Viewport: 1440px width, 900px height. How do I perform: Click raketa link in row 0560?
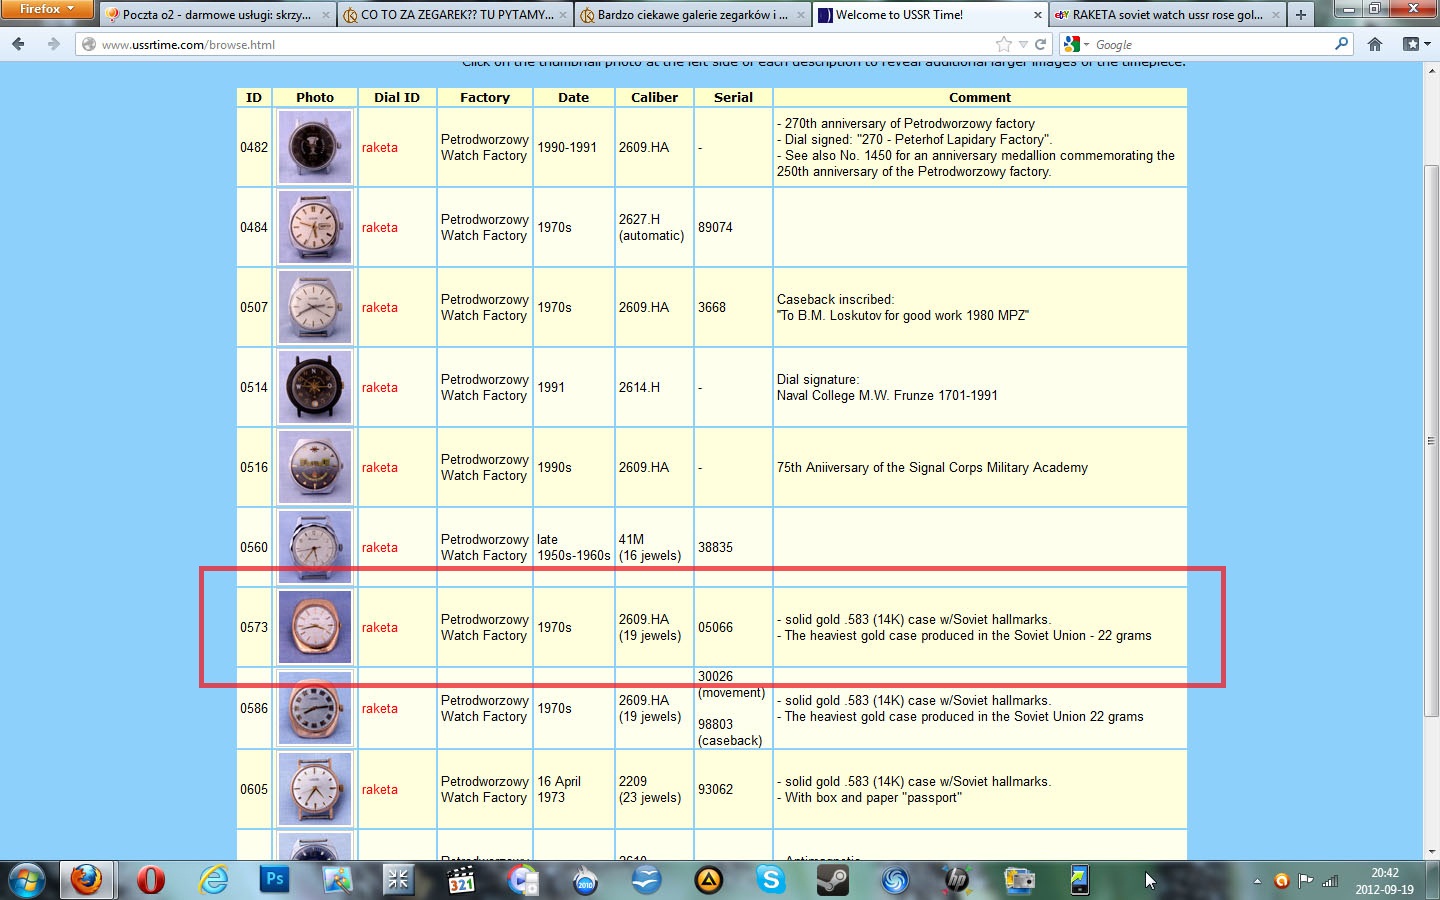click(x=380, y=547)
